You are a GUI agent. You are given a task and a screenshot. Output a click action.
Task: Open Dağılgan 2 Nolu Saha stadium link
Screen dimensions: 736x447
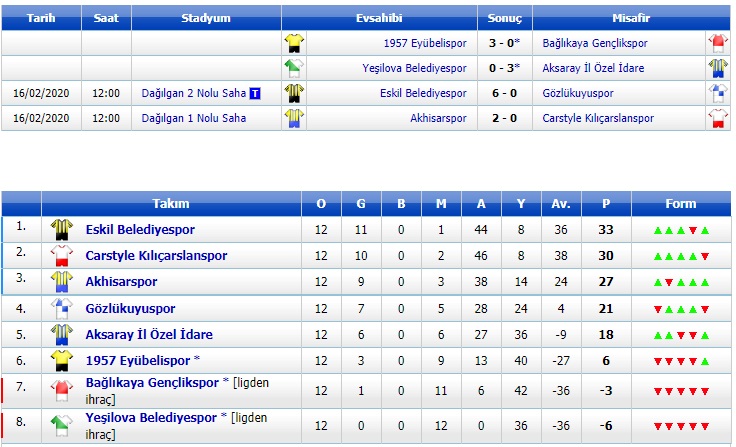194,93
